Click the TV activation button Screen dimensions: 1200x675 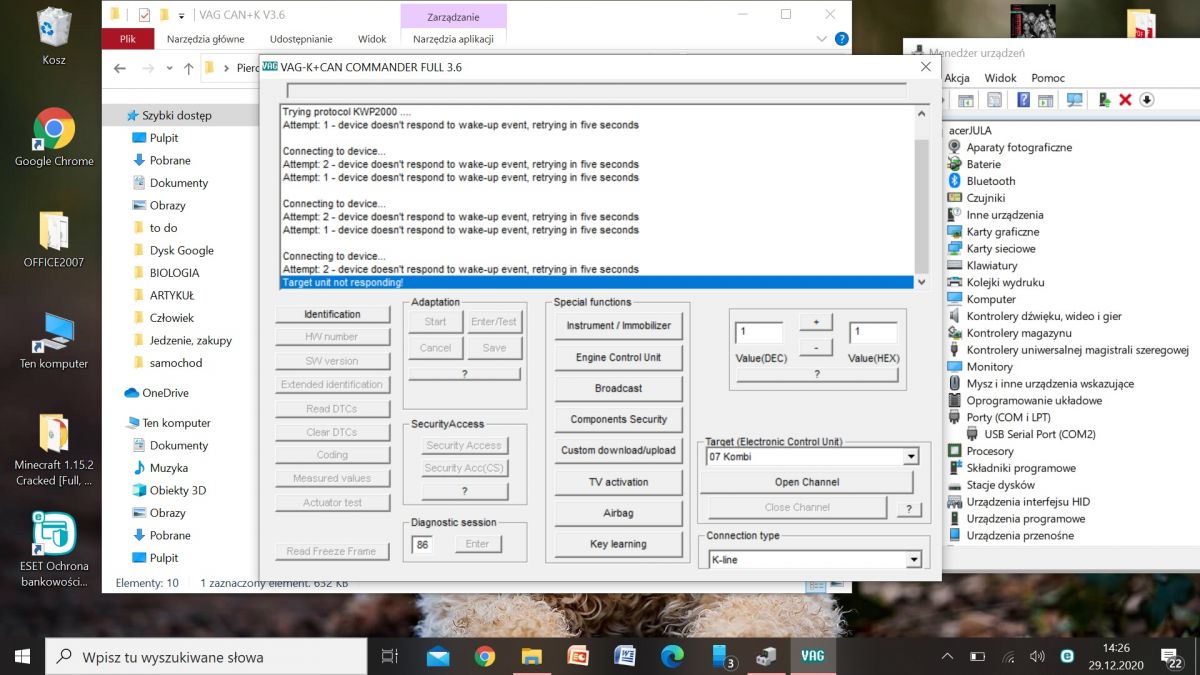(618, 482)
